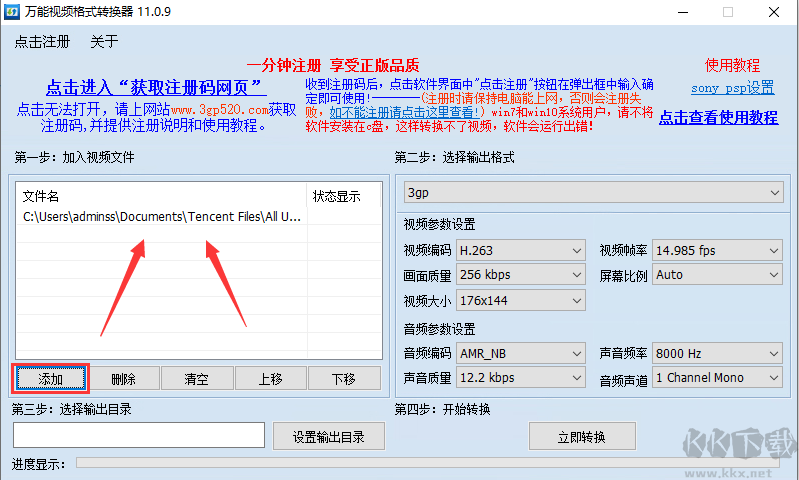Click the 如不能注册请点击这里查看 link

(406, 112)
